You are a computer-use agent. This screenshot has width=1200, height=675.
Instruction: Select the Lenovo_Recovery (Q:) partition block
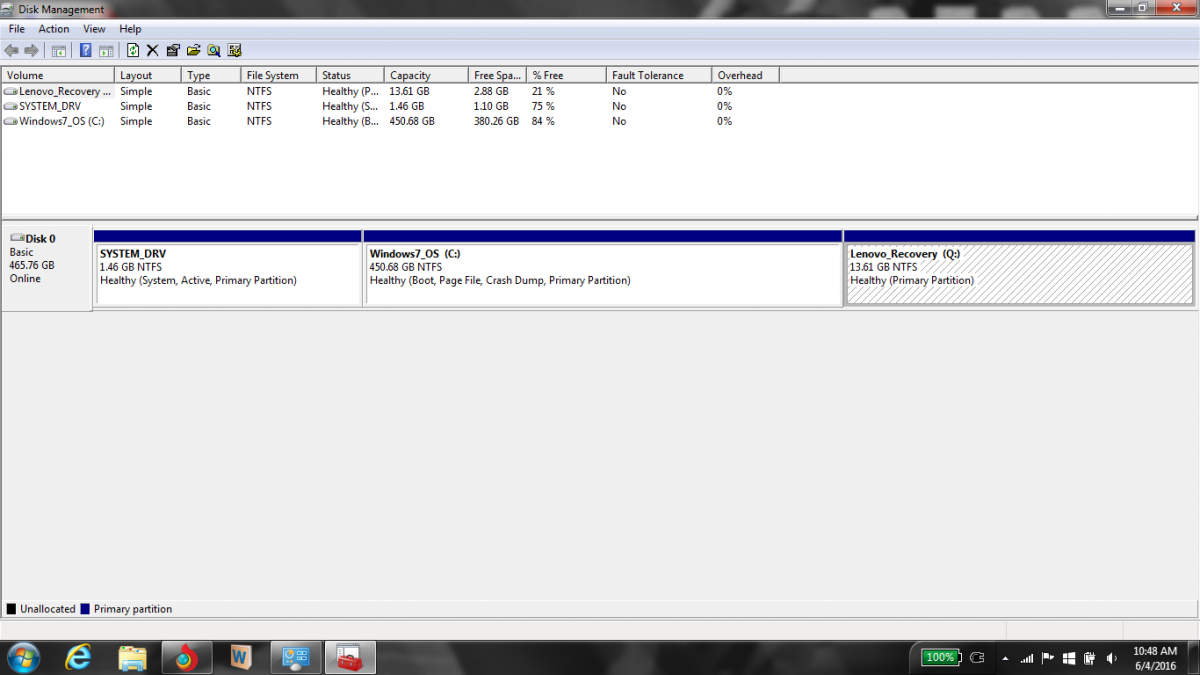(x=1019, y=268)
